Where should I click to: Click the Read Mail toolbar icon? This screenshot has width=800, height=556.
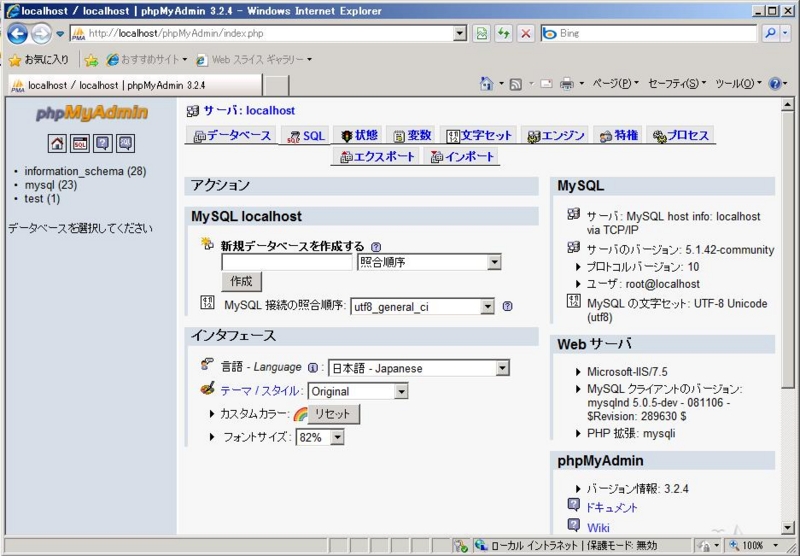(546, 84)
